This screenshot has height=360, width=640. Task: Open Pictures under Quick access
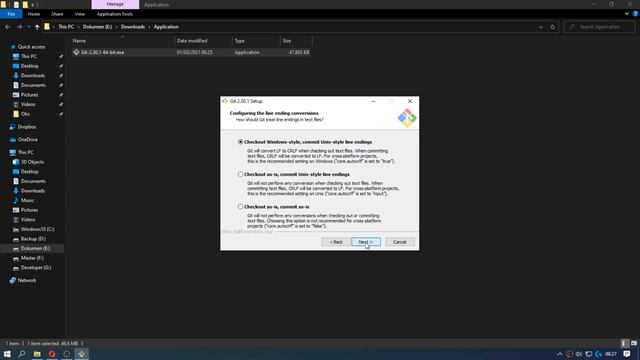click(x=29, y=95)
